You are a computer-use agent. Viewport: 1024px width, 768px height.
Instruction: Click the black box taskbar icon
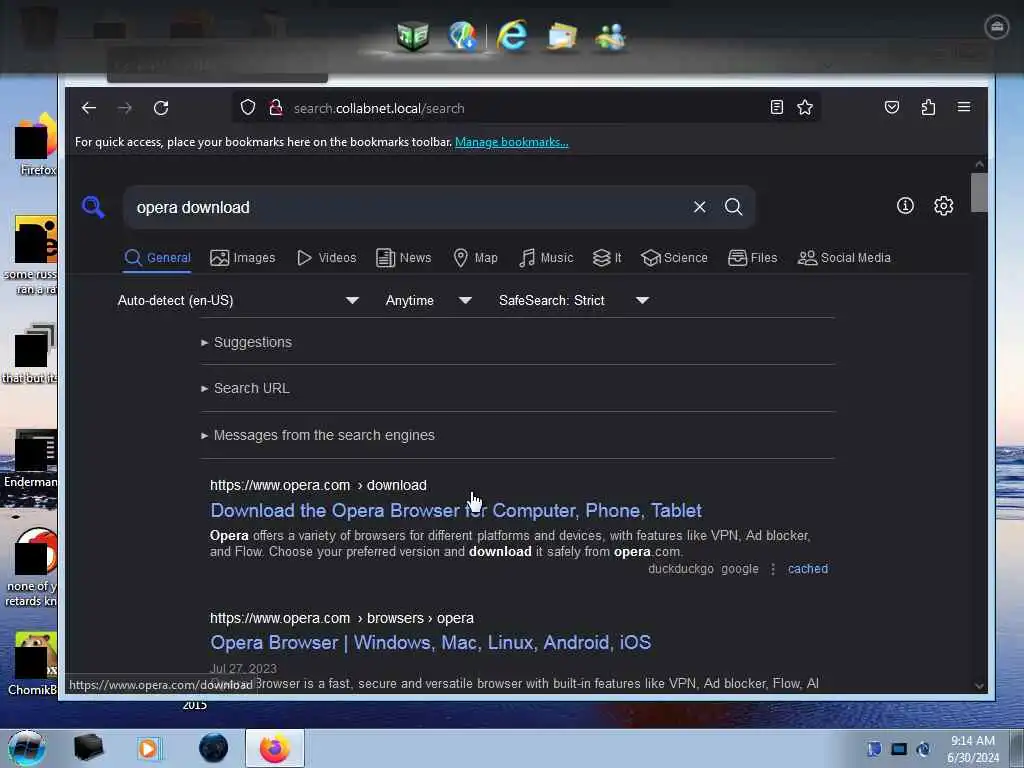(x=88, y=748)
